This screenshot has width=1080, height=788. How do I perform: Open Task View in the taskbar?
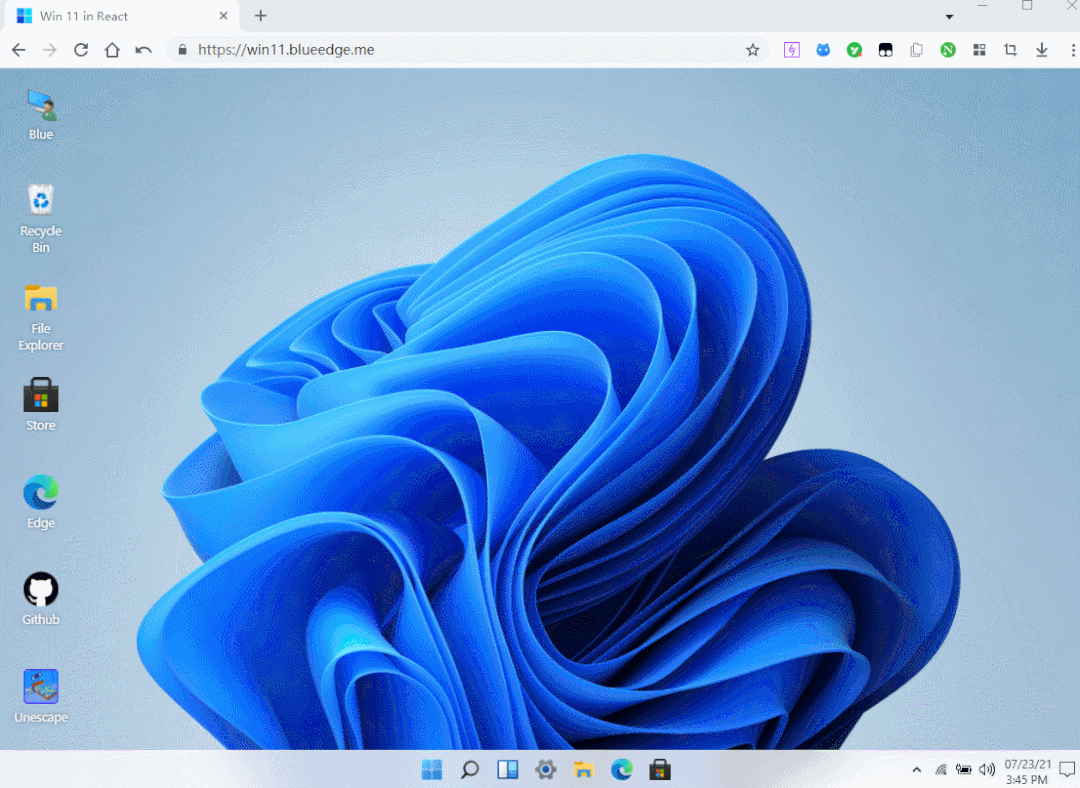pos(508,770)
